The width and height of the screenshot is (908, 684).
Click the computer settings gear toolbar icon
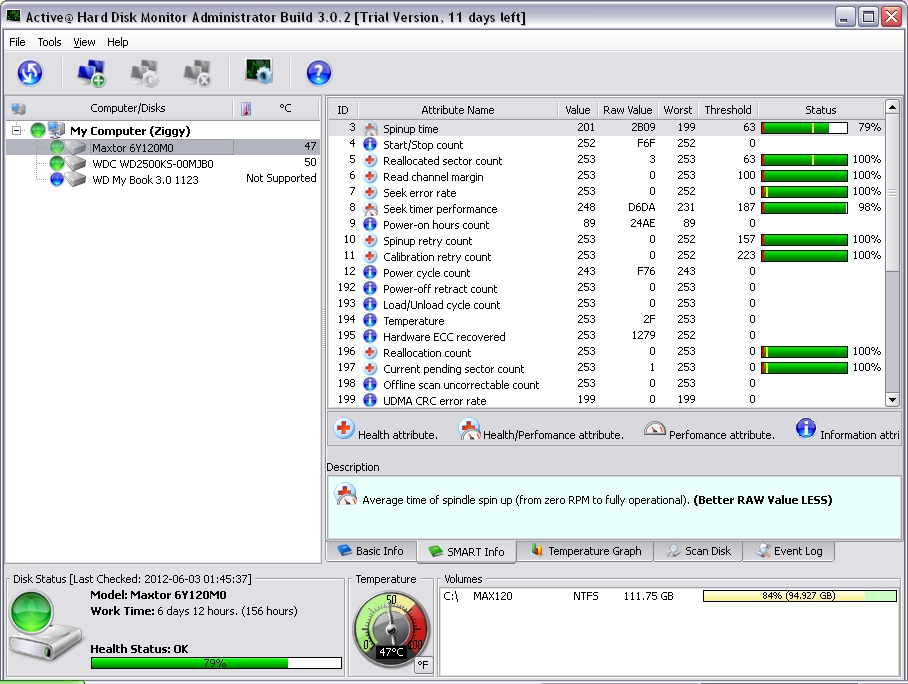144,73
